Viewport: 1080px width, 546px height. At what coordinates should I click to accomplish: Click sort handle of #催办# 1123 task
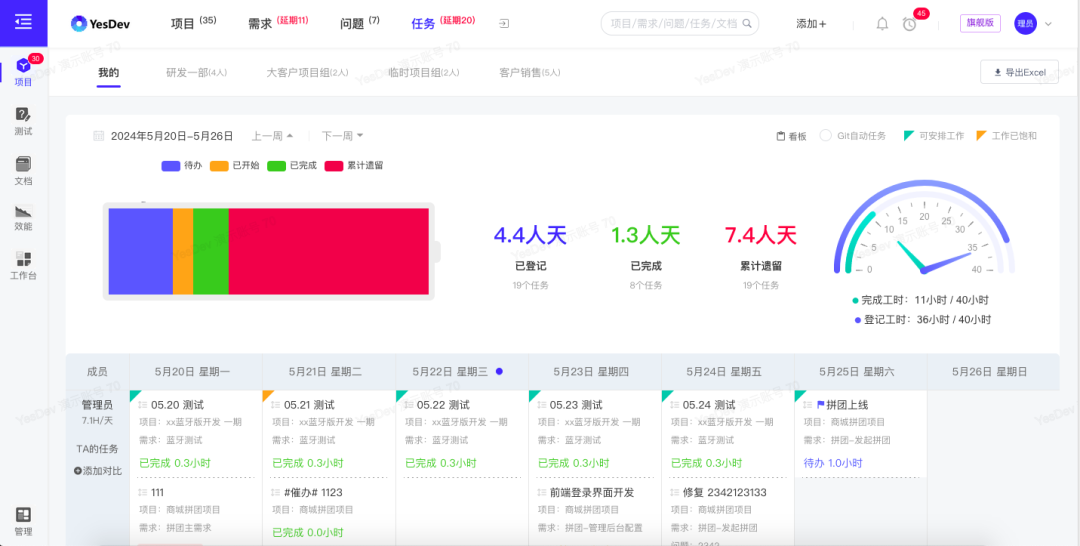276,492
